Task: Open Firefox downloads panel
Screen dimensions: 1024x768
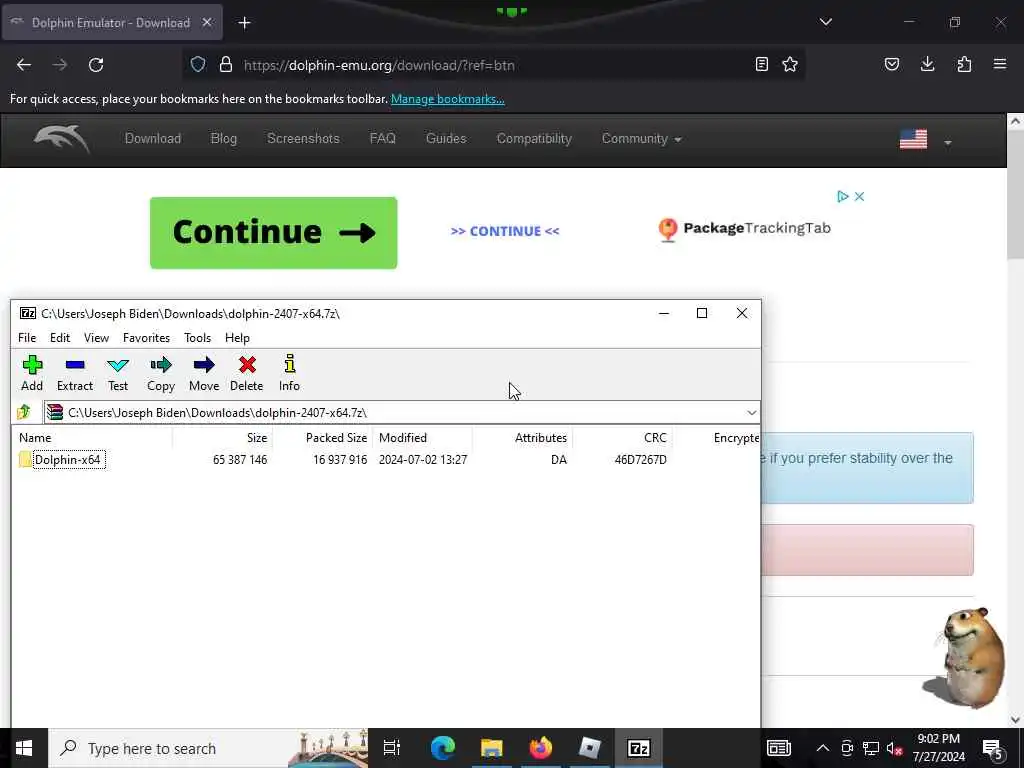Action: pyautogui.click(x=927, y=64)
